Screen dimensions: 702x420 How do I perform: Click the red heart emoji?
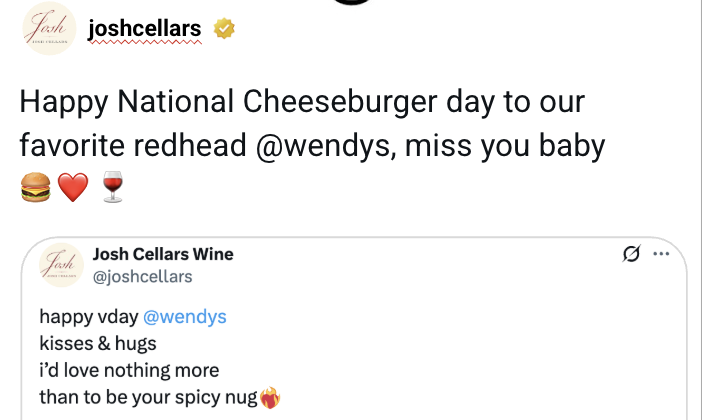[x=73, y=187]
